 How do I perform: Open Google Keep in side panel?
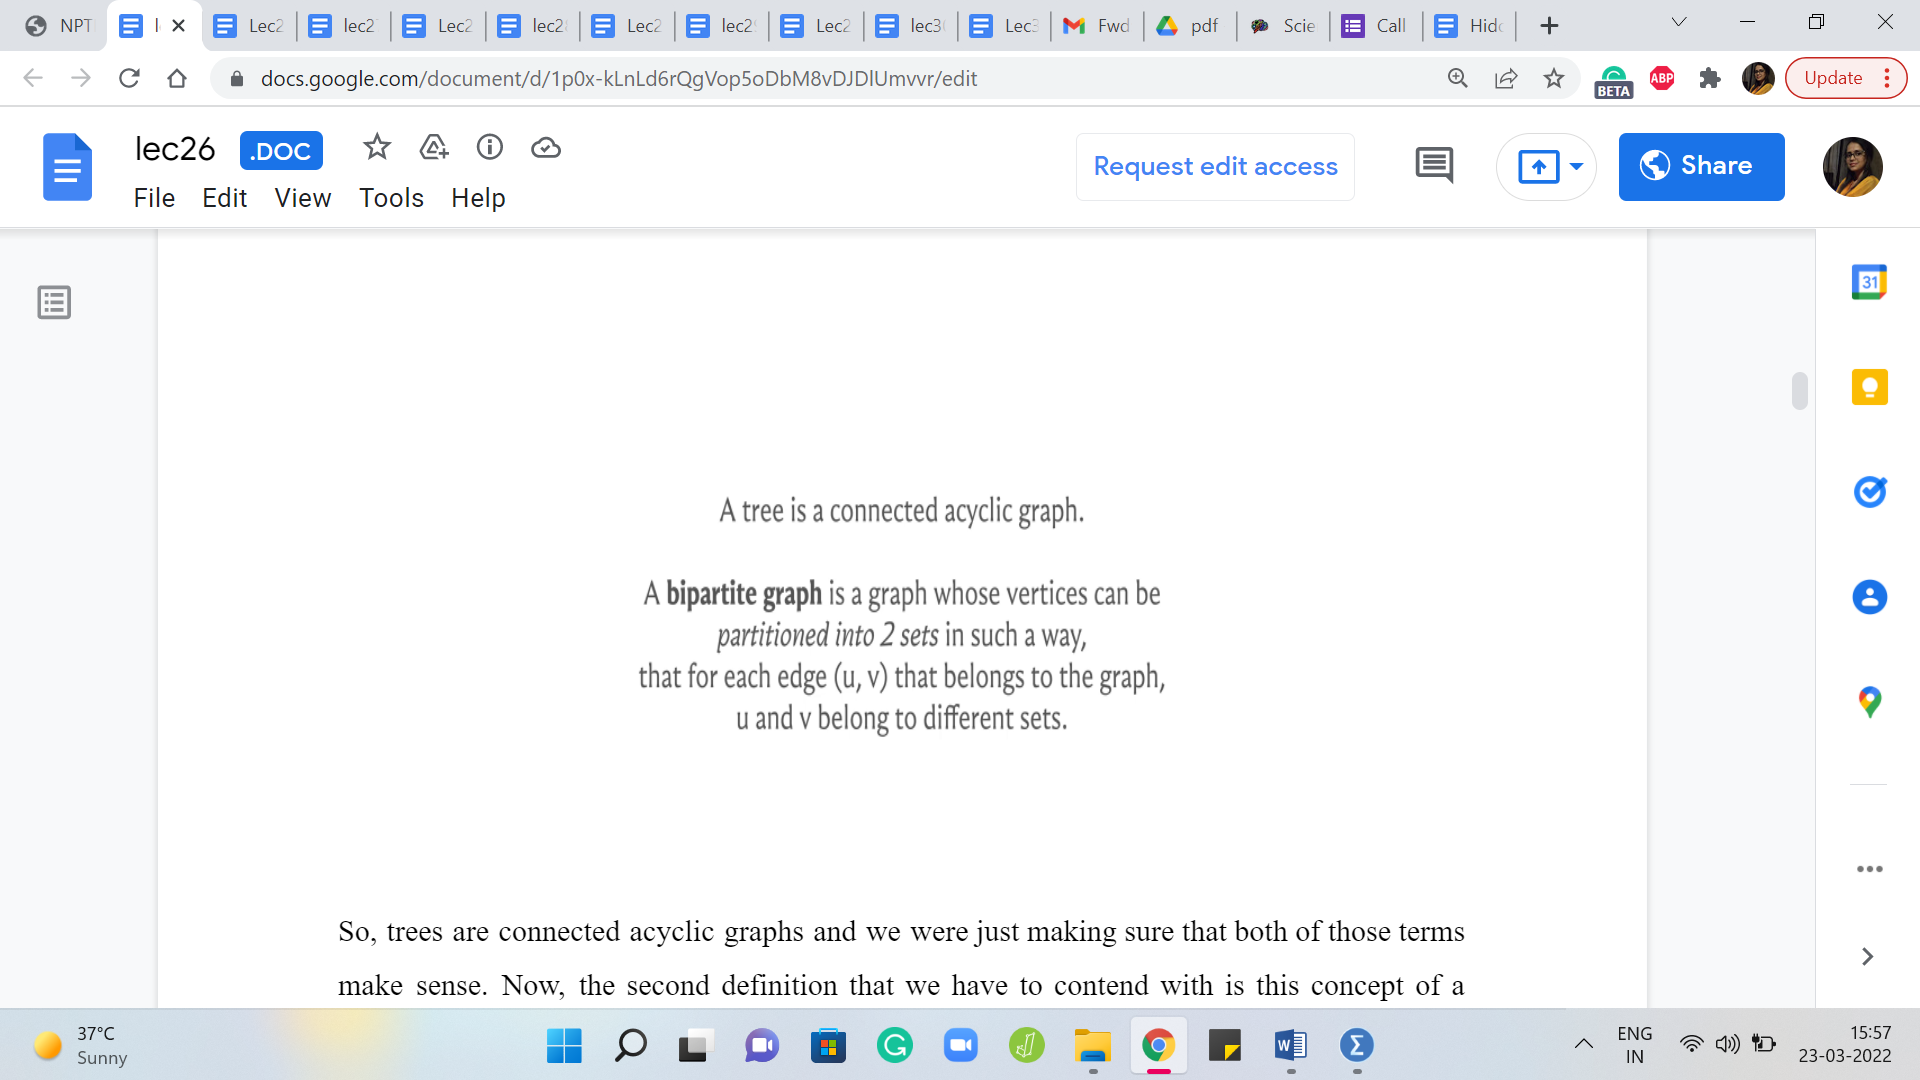pos(1868,387)
